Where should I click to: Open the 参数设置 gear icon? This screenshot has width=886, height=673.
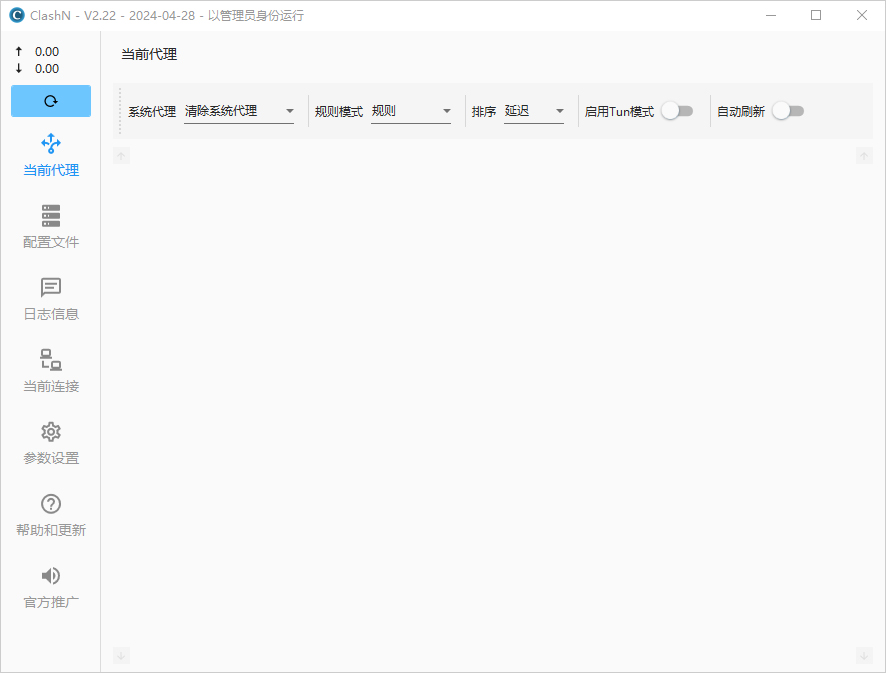tap(51, 432)
